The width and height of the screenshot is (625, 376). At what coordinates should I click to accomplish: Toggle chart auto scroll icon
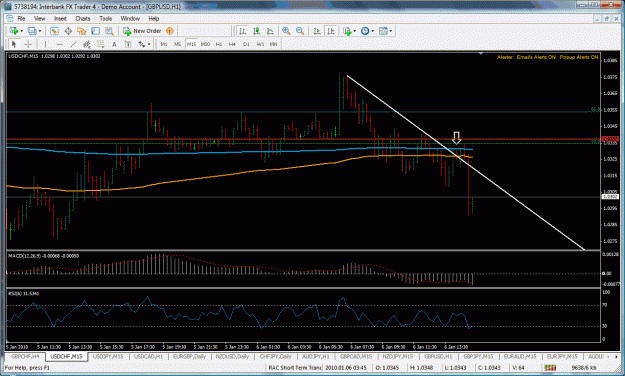tap(317, 31)
